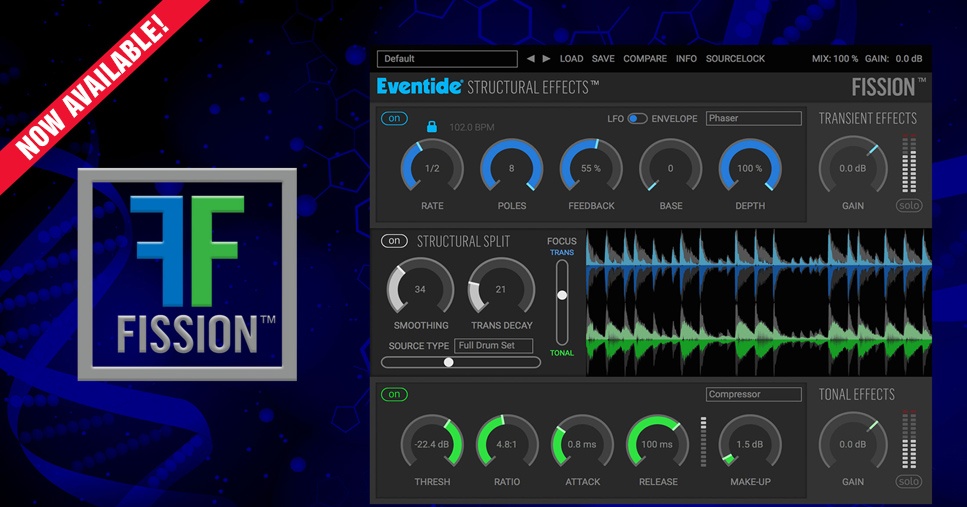The height and width of the screenshot is (507, 967).
Task: Expand the Full Drum Set source type
Action: pyautogui.click(x=493, y=345)
